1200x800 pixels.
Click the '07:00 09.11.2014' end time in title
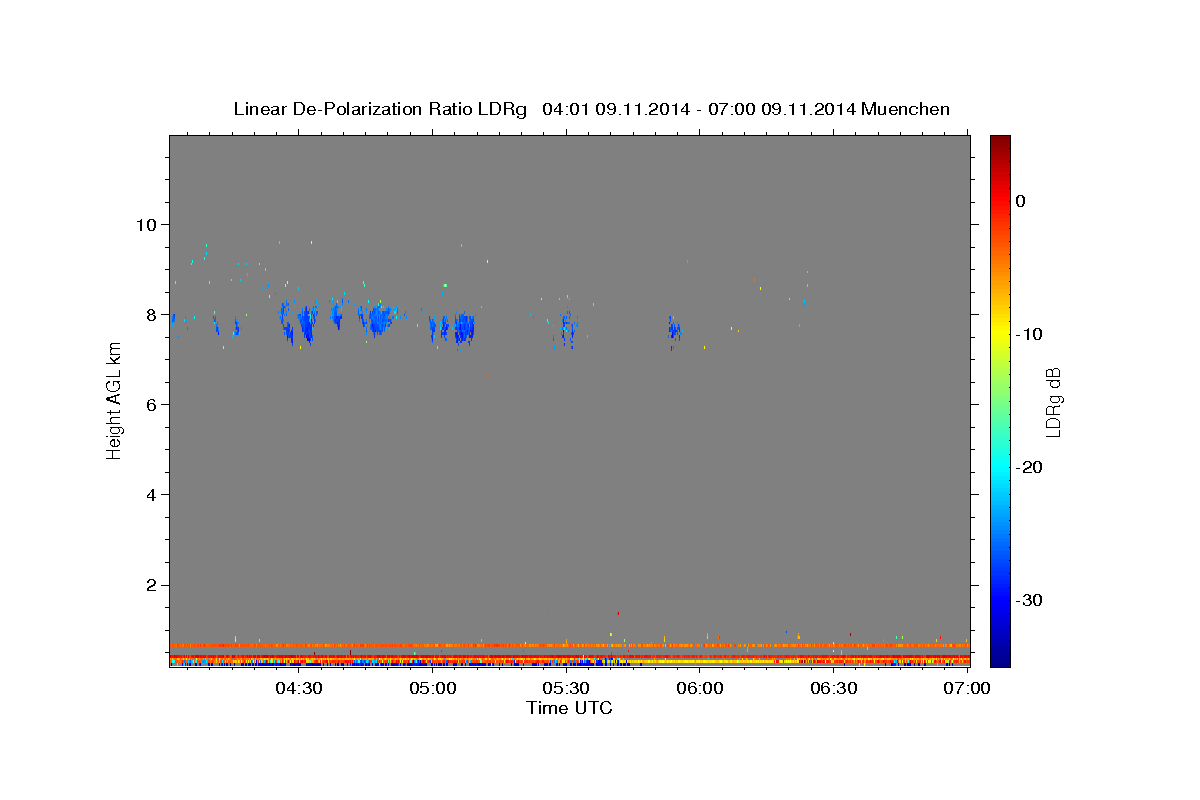782,109
